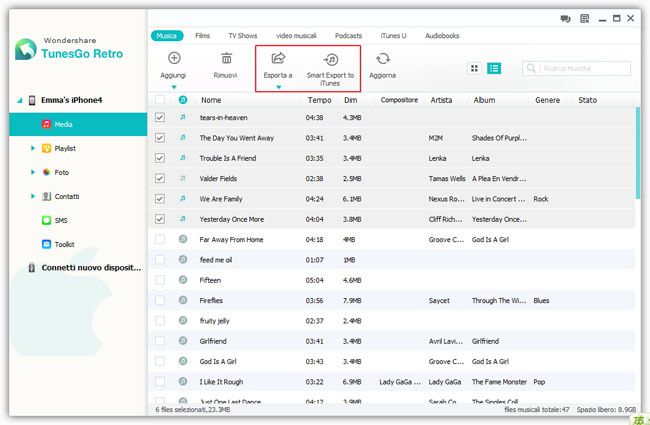Click the disc icon beside Fireflies
The image size is (650, 425).
coord(183,300)
